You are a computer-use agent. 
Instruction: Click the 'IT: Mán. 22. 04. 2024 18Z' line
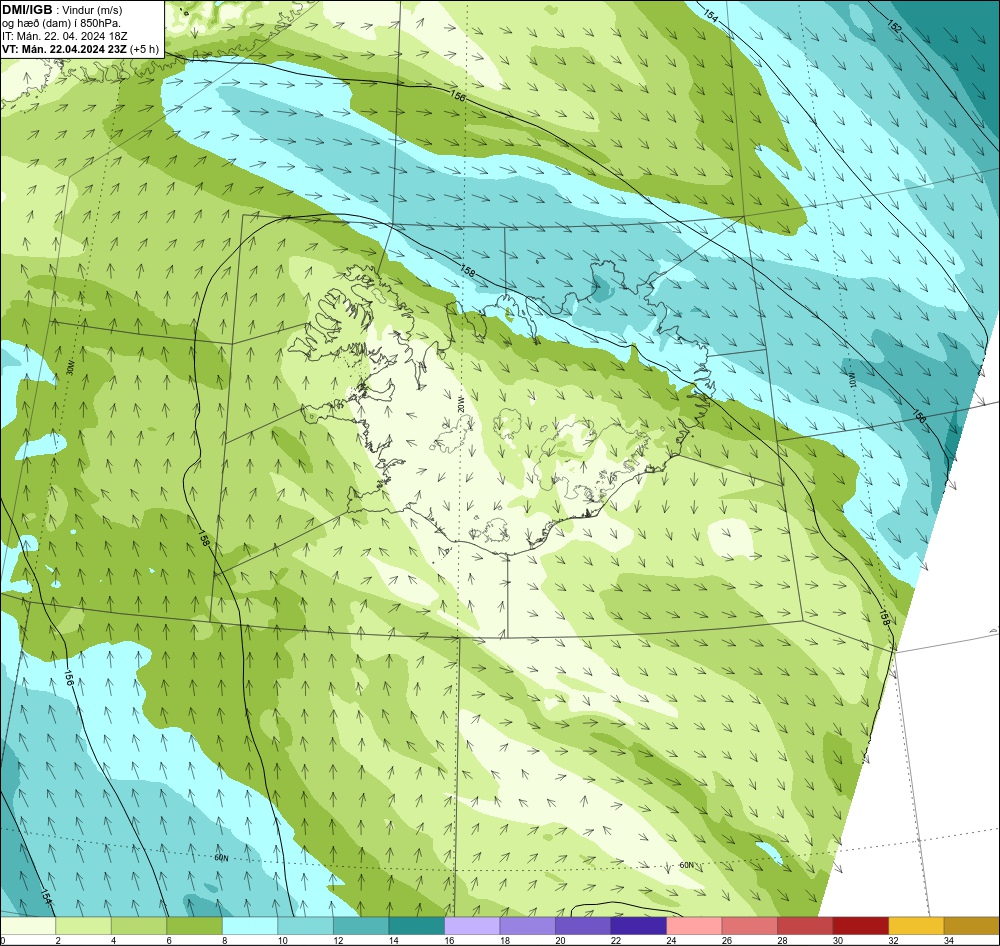point(64,36)
